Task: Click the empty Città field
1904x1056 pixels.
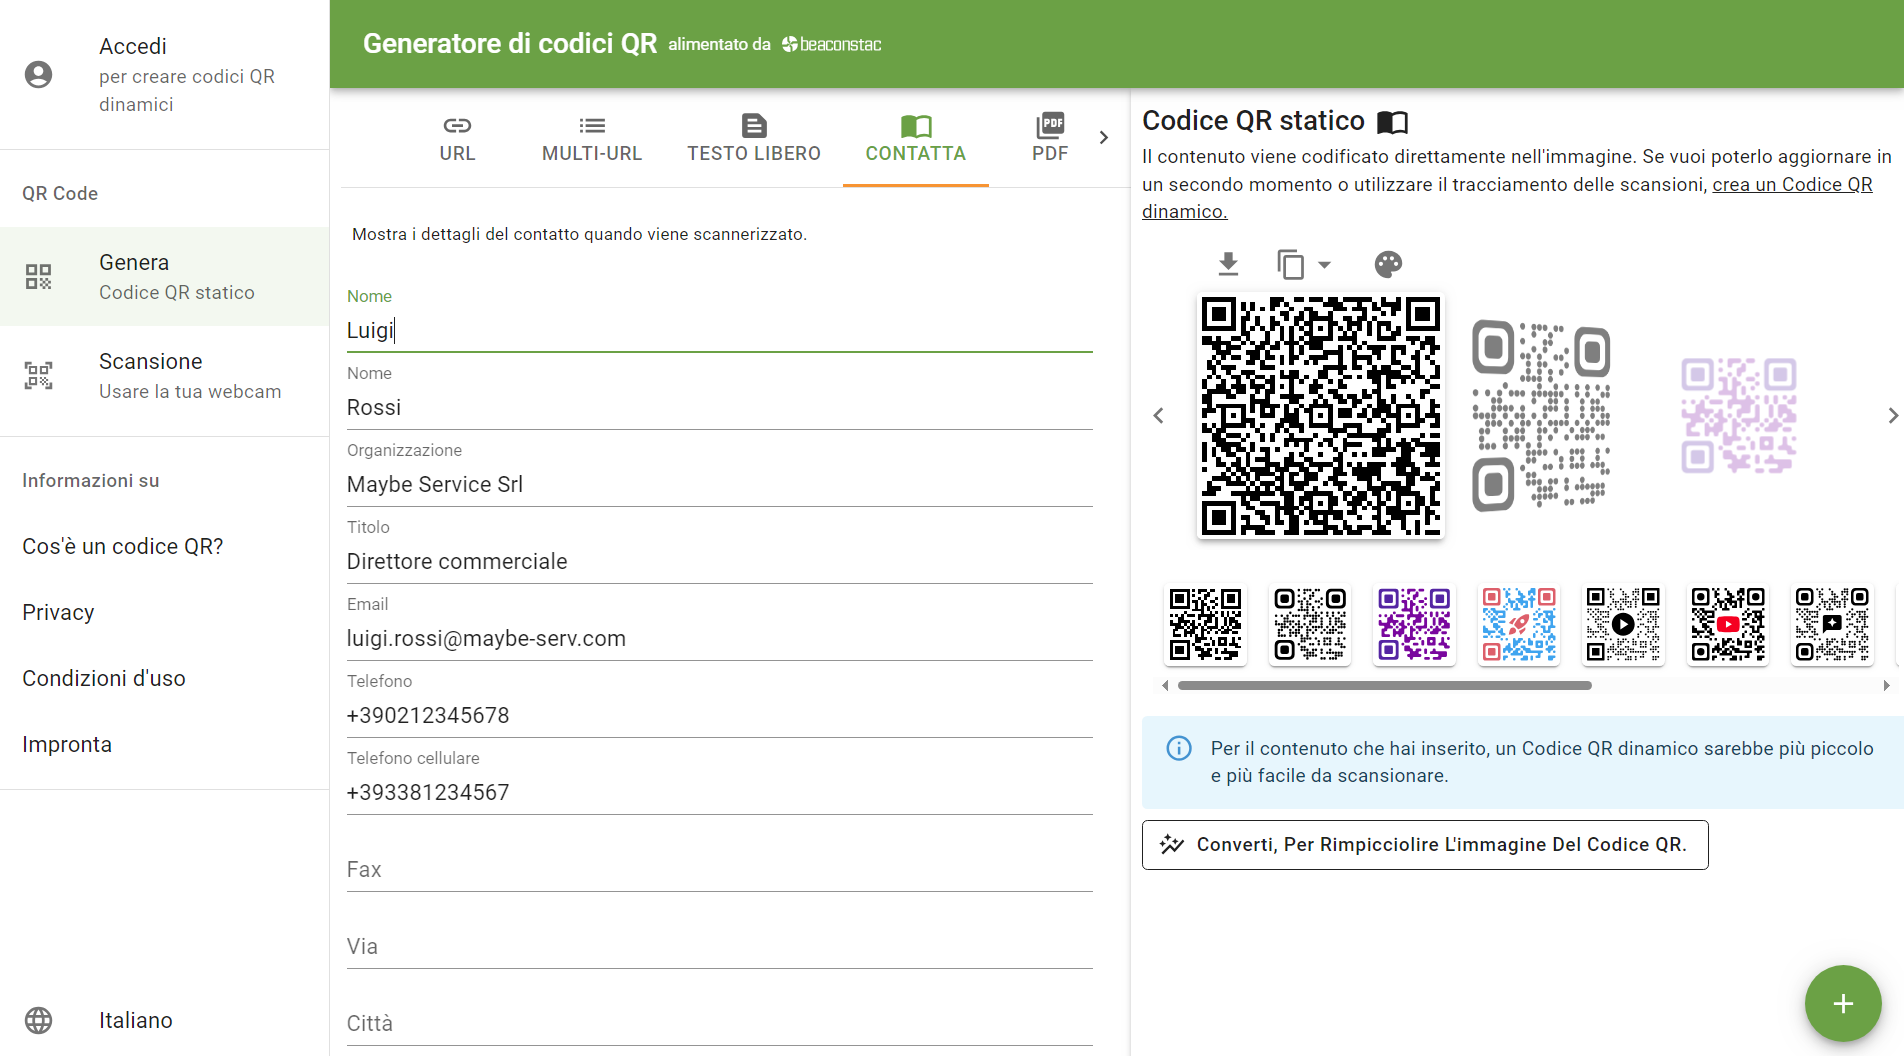Action: point(719,1023)
